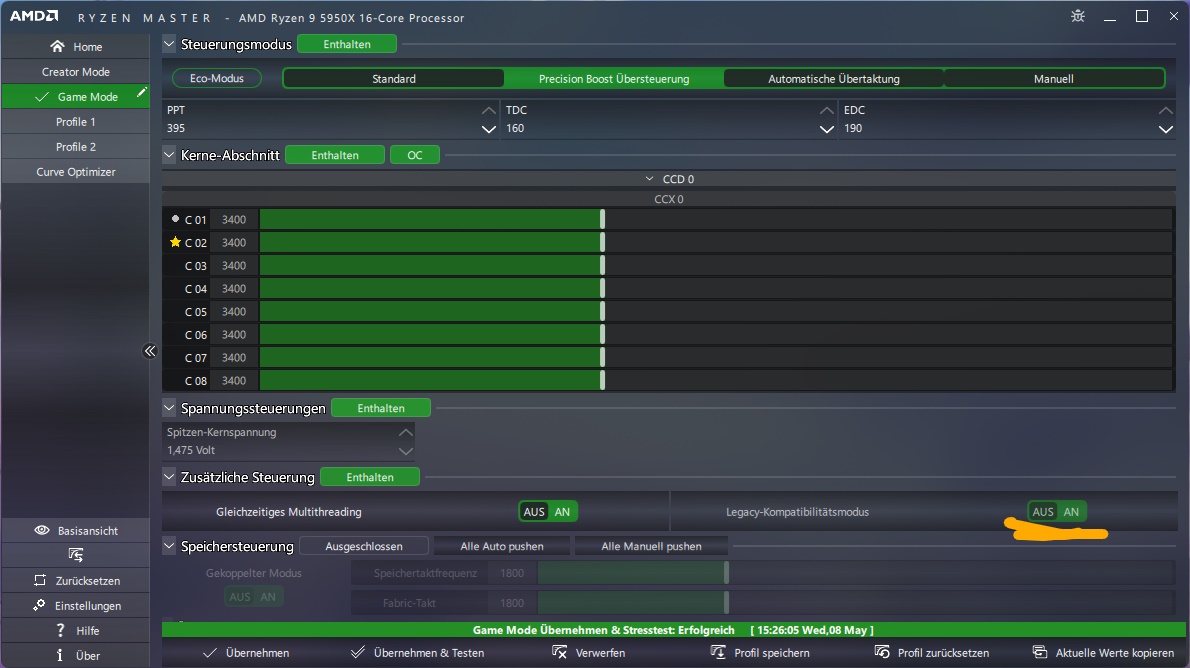Select Manuell control mode
This screenshot has width=1190, height=668.
tap(1053, 78)
